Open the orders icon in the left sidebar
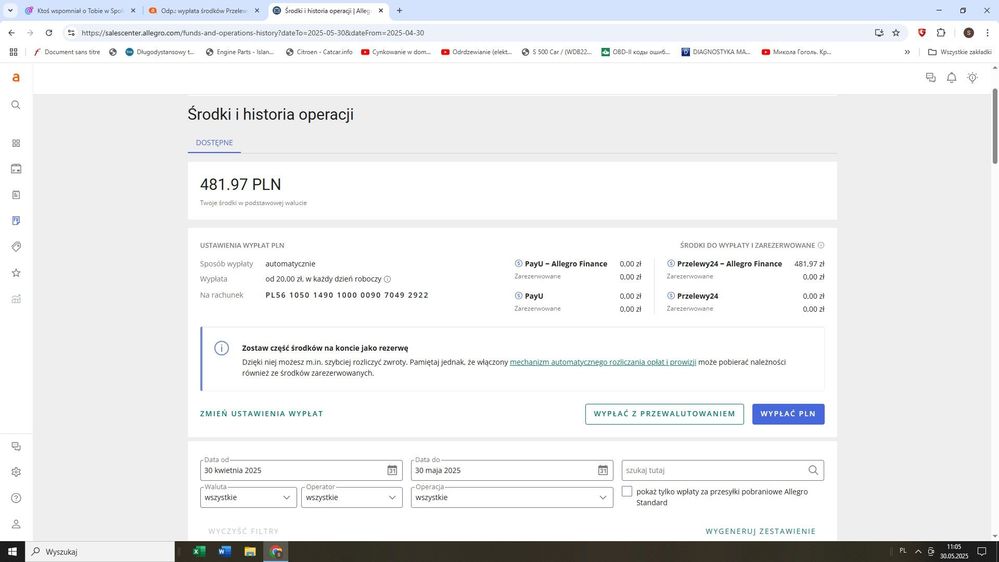This screenshot has height=562, width=999. click(16, 169)
